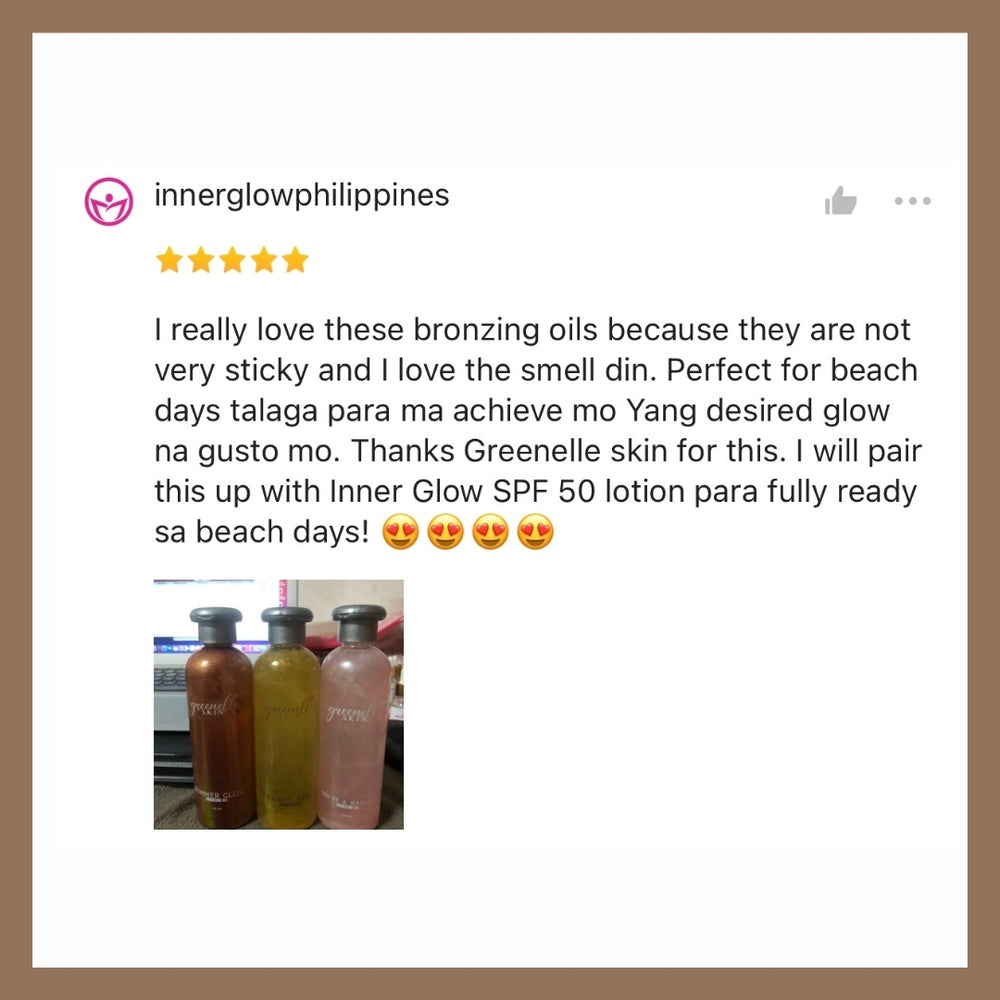The height and width of the screenshot is (1000, 1000).
Task: Click the second yellow rating star
Action: [x=201, y=260]
